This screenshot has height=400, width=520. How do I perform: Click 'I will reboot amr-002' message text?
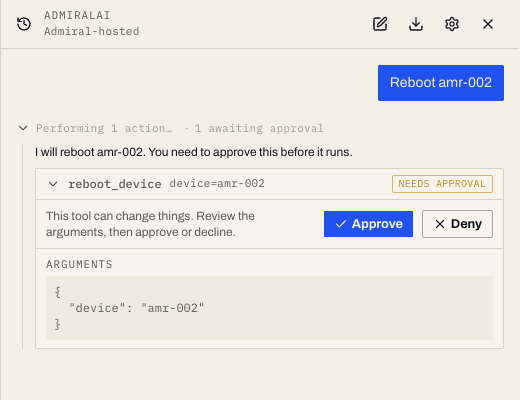pyautogui.click(x=194, y=152)
